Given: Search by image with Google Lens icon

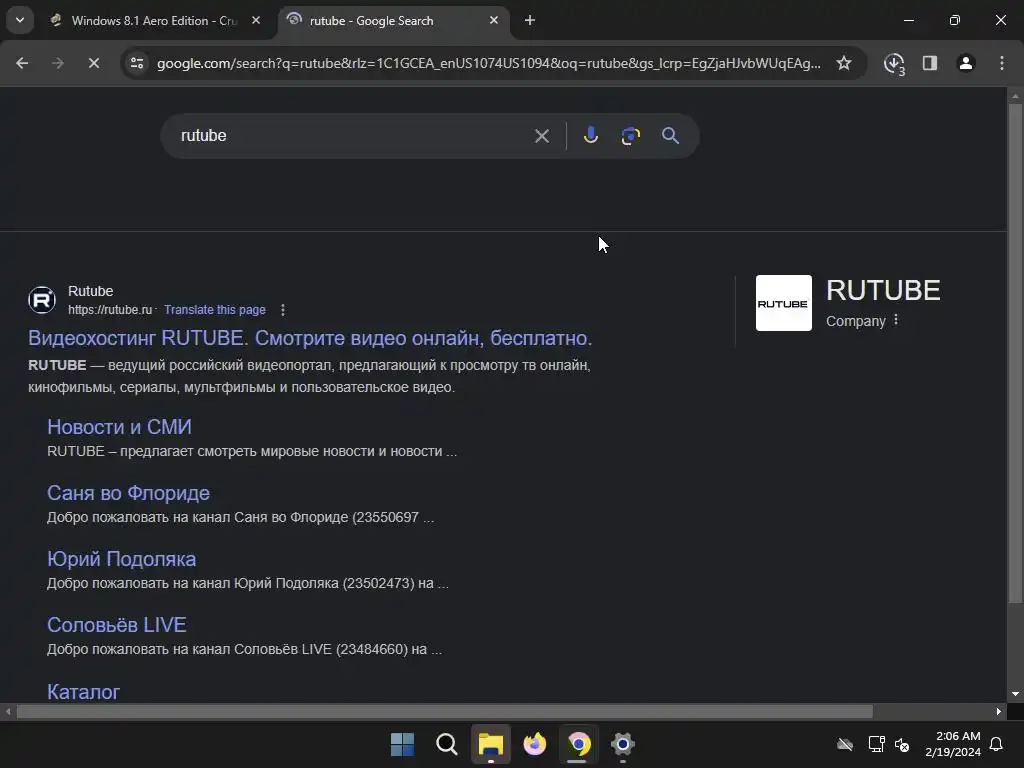Looking at the screenshot, I should pyautogui.click(x=630, y=136).
